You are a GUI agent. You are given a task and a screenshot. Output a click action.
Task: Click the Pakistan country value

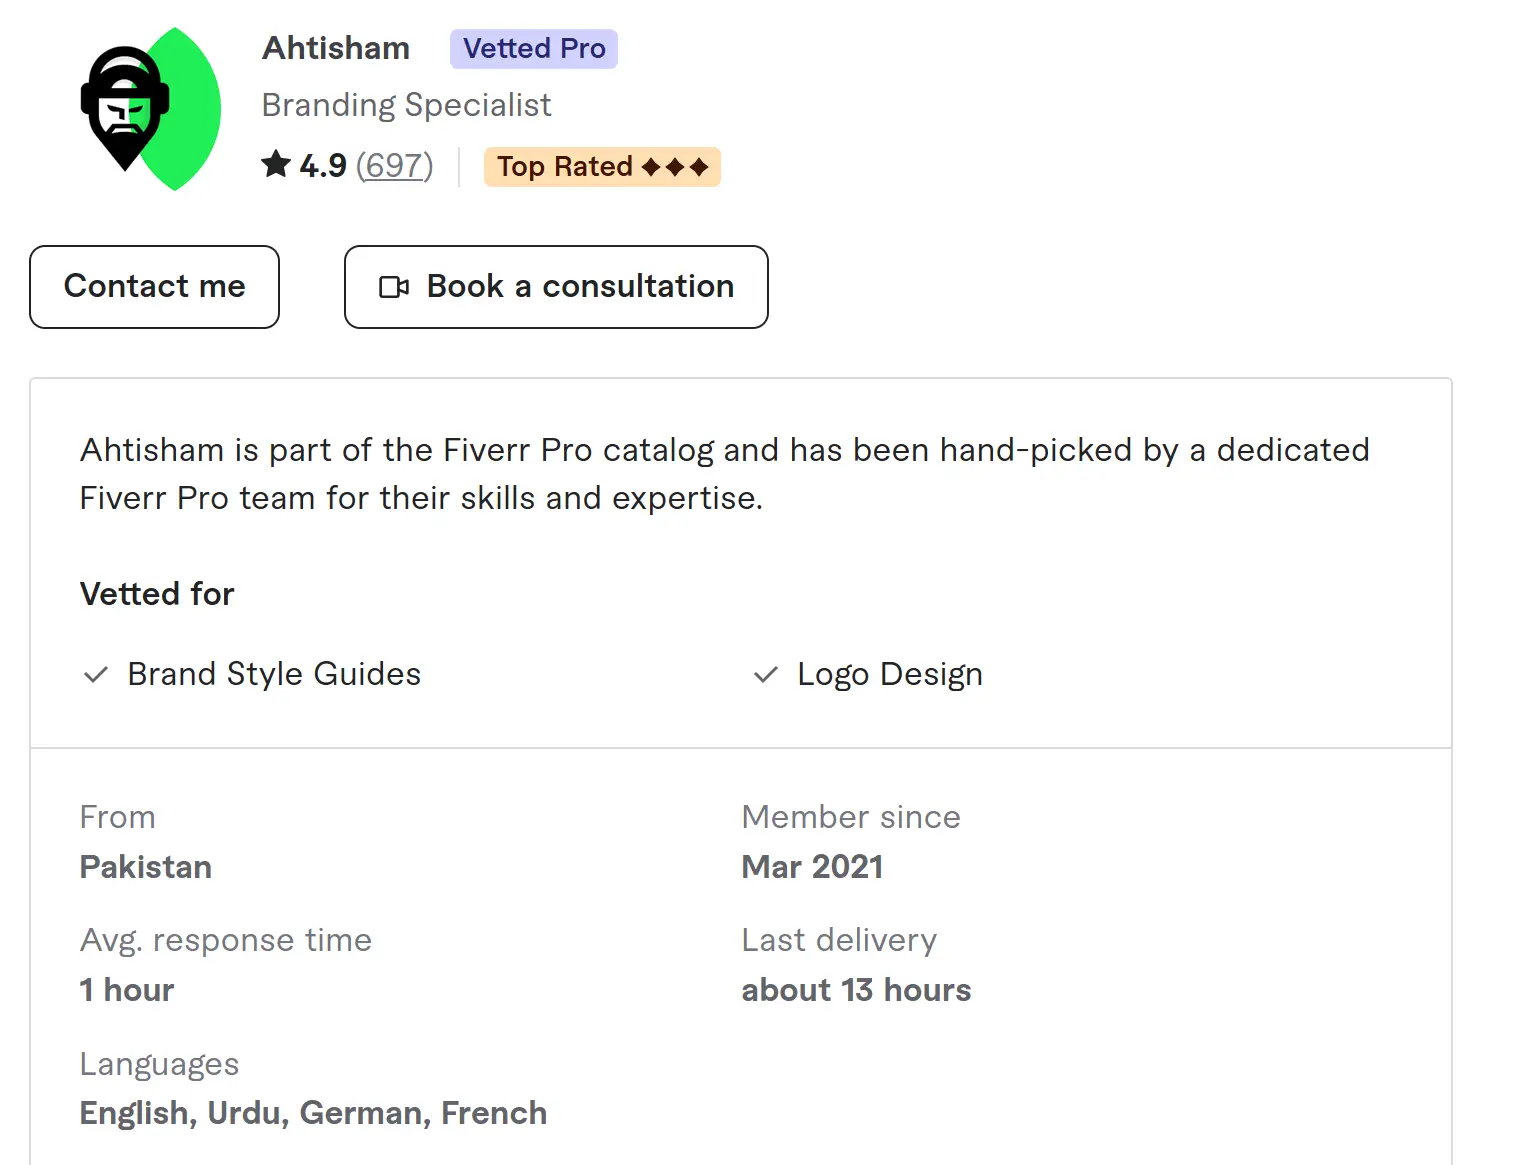[x=146, y=867]
